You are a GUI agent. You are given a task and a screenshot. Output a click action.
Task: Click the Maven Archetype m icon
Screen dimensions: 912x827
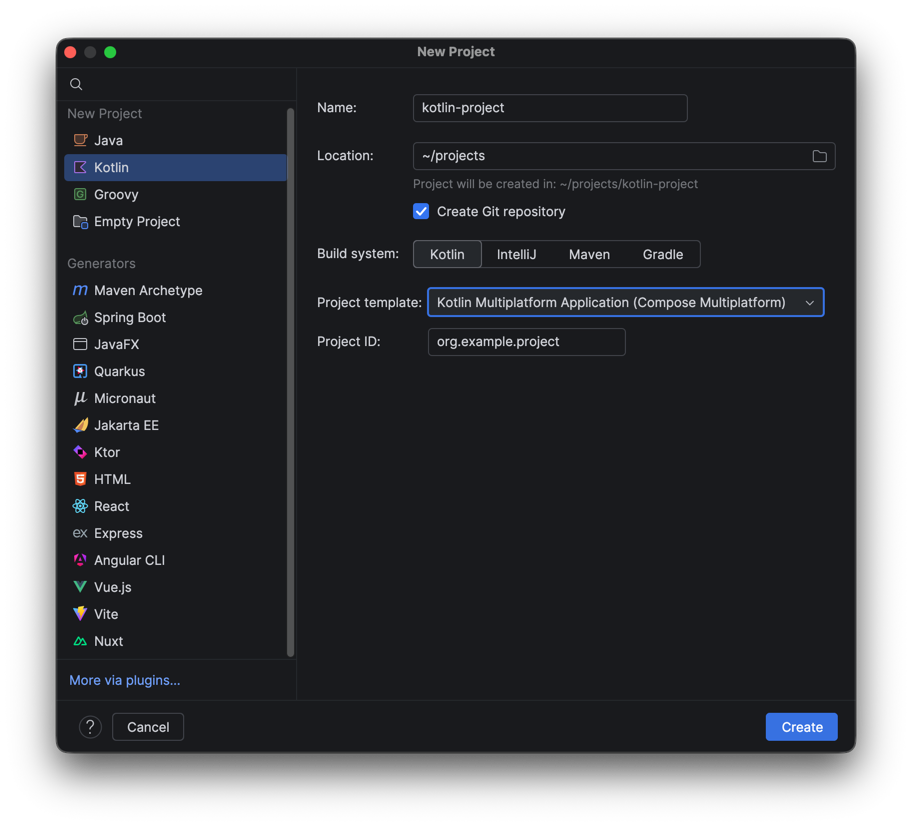coord(80,290)
